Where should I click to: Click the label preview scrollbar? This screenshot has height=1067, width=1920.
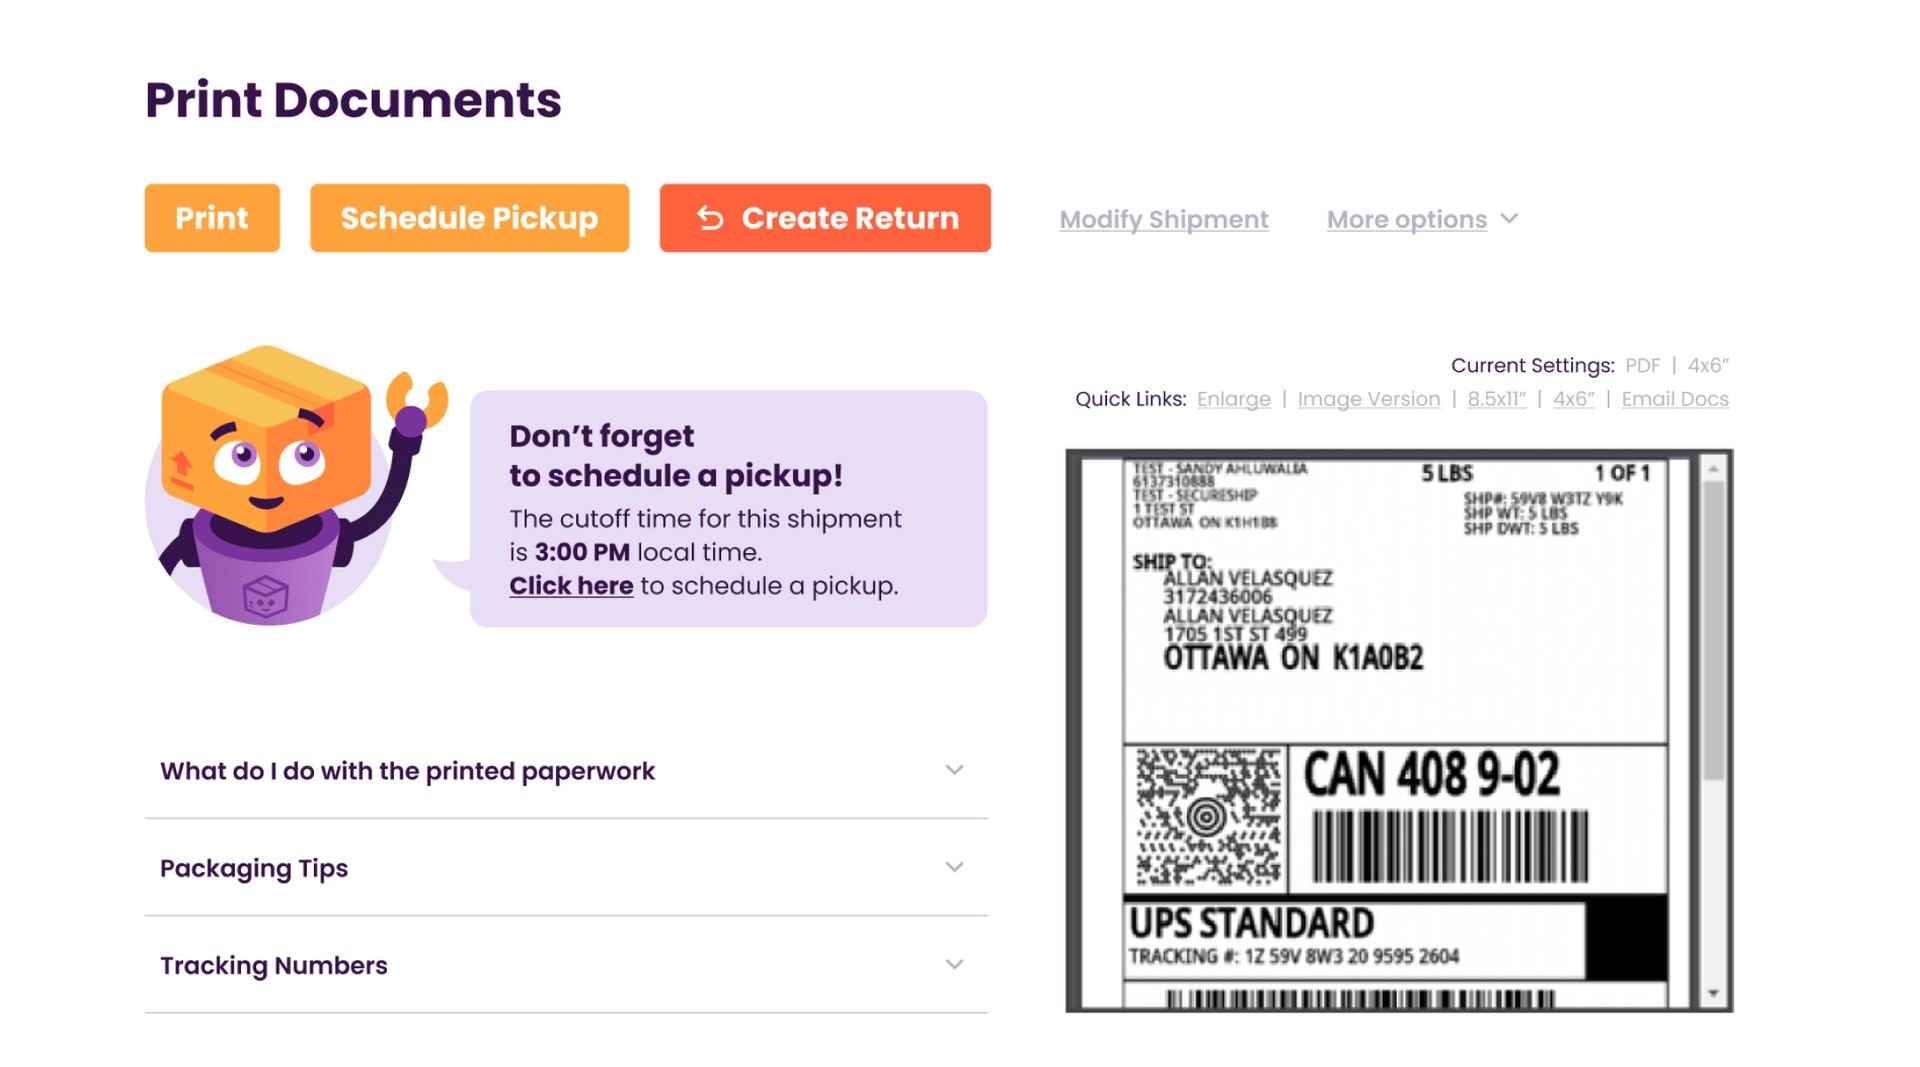[1712, 730]
